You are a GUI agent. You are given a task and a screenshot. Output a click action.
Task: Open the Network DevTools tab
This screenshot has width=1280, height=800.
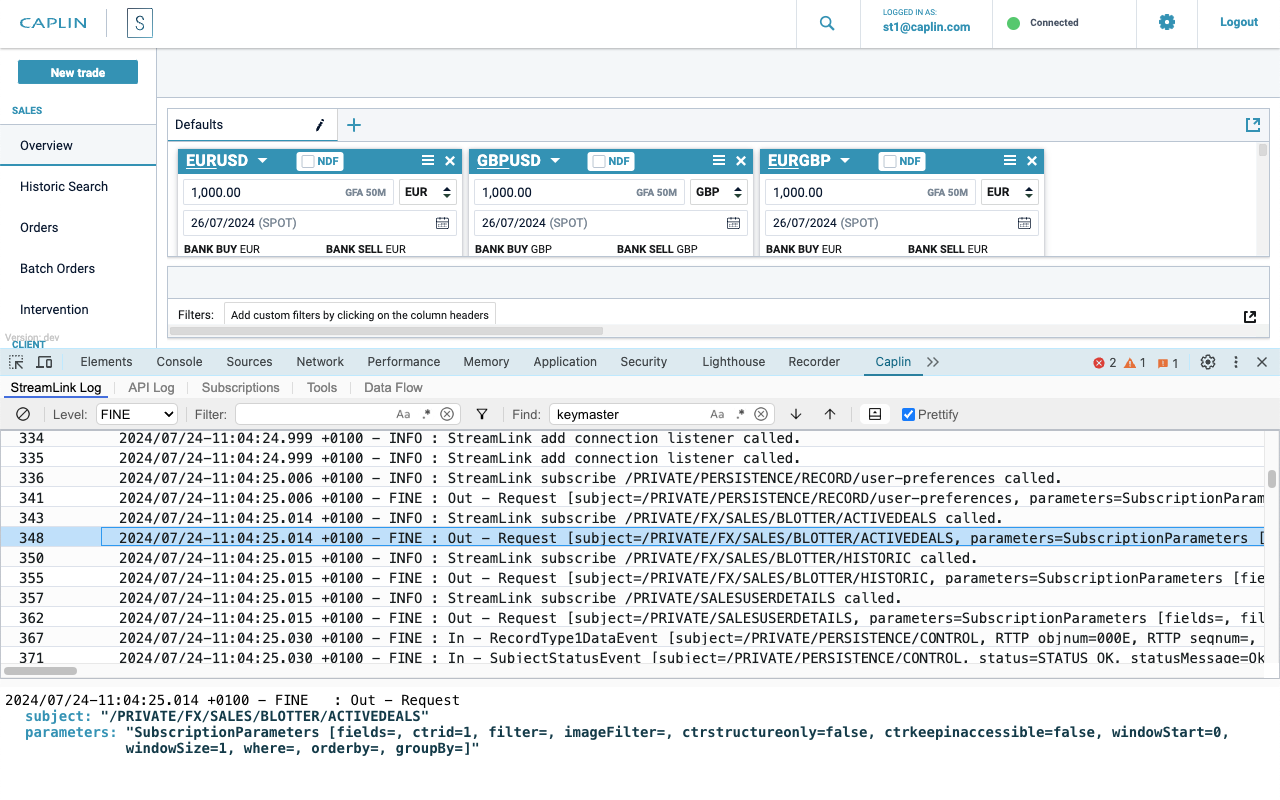point(320,362)
